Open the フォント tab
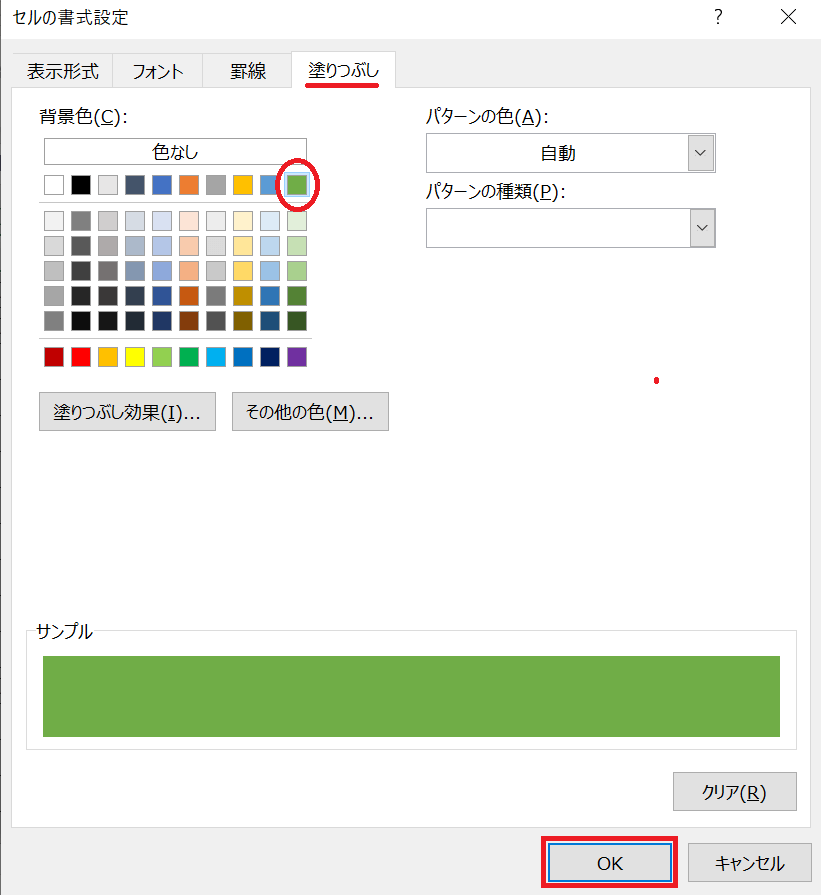Viewport: 821px width, 895px height. 158,71
